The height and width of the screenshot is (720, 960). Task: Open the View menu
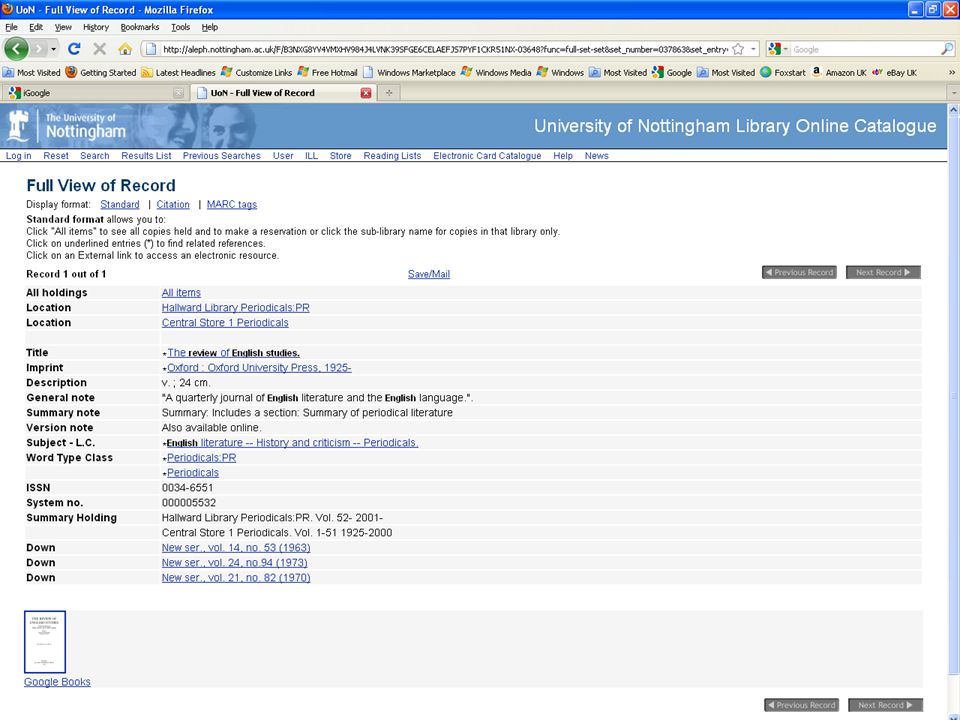click(x=63, y=27)
